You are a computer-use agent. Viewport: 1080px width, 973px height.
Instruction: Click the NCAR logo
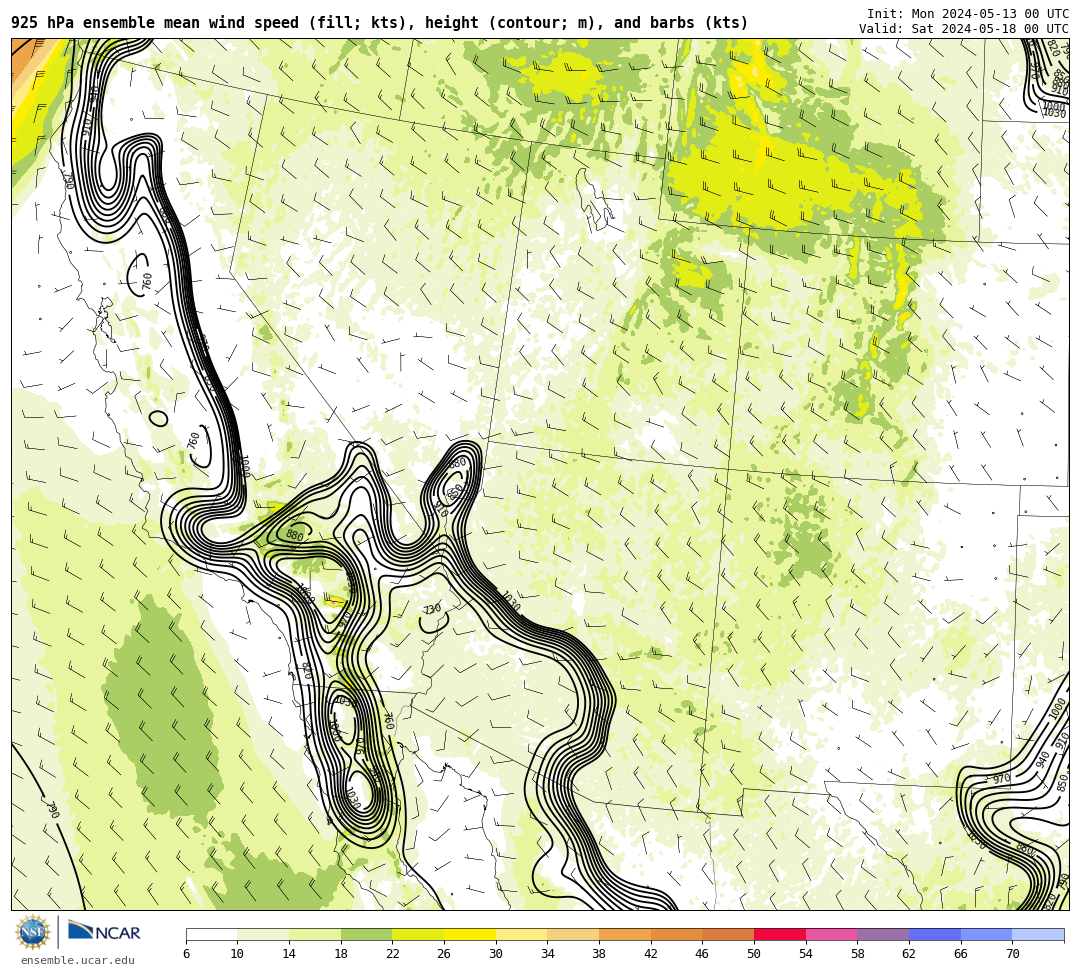tap(104, 932)
